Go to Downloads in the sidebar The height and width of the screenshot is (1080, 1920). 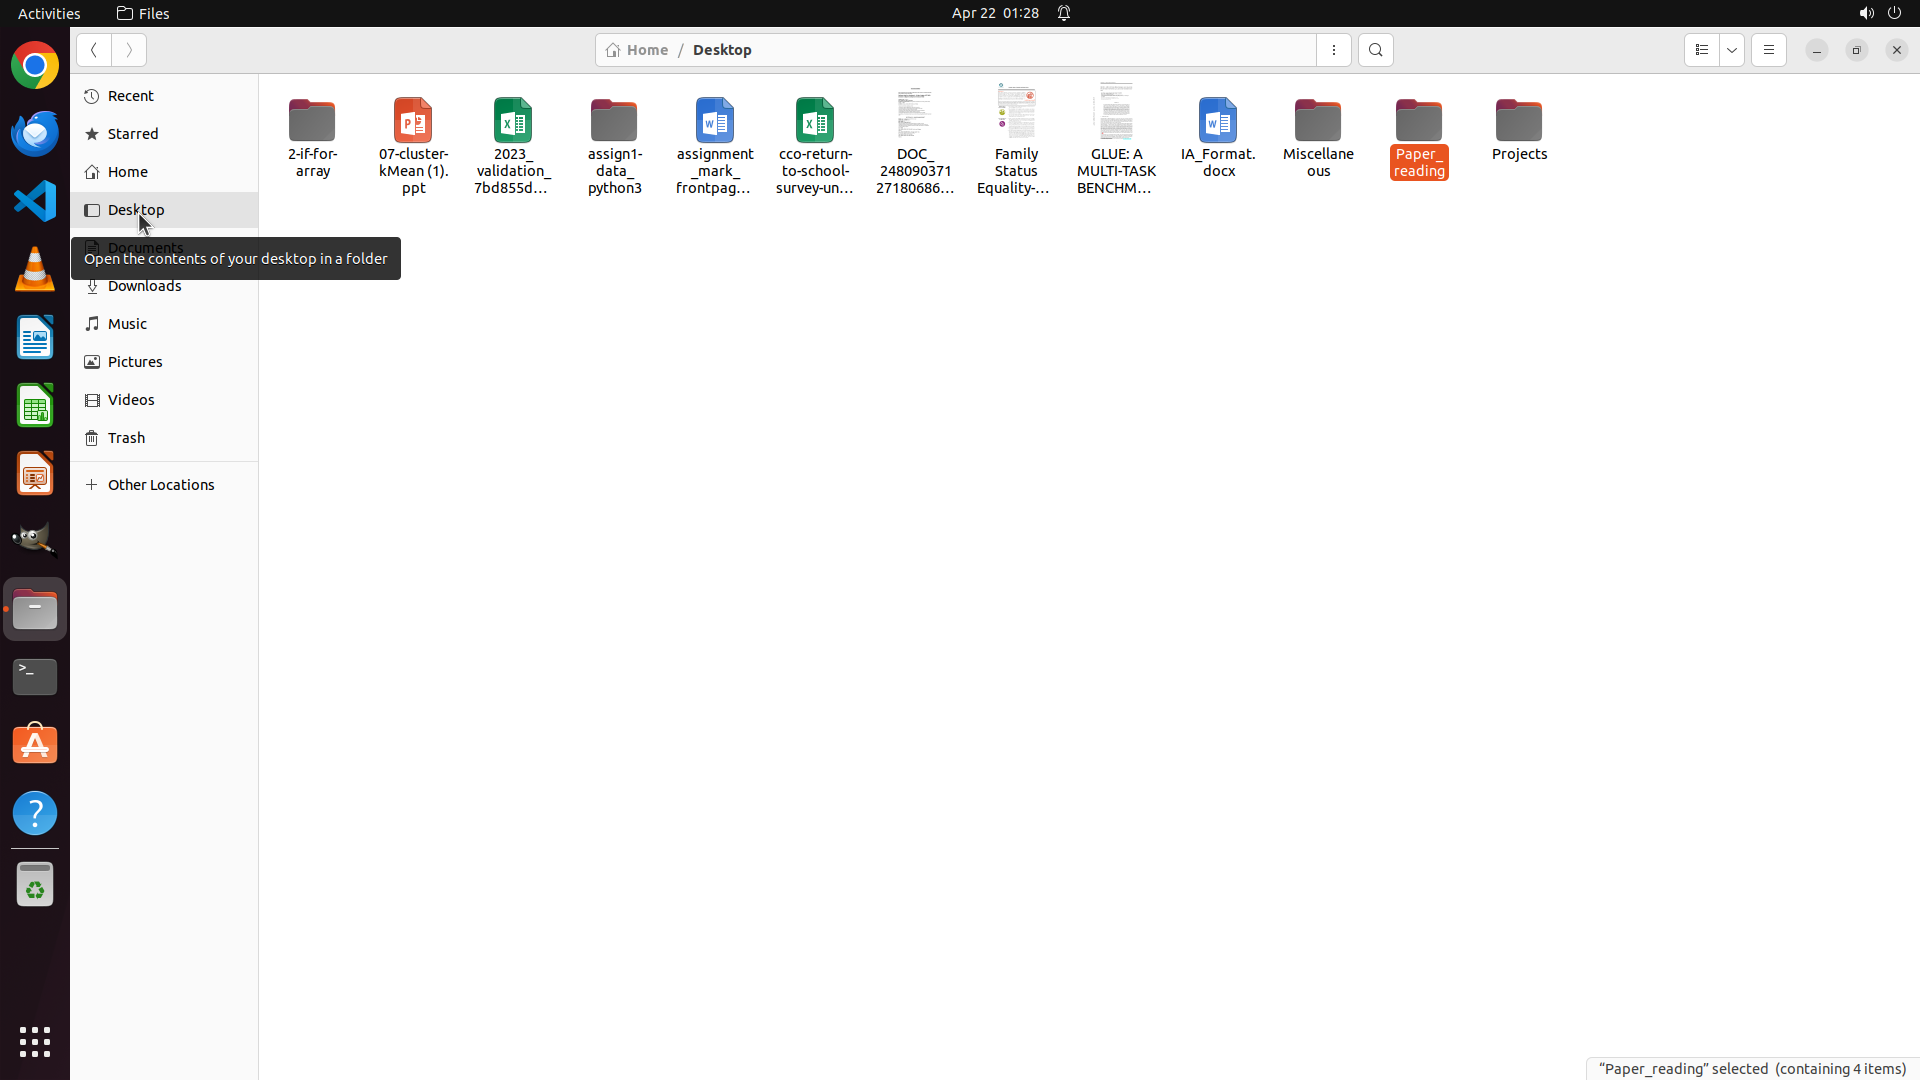(144, 287)
